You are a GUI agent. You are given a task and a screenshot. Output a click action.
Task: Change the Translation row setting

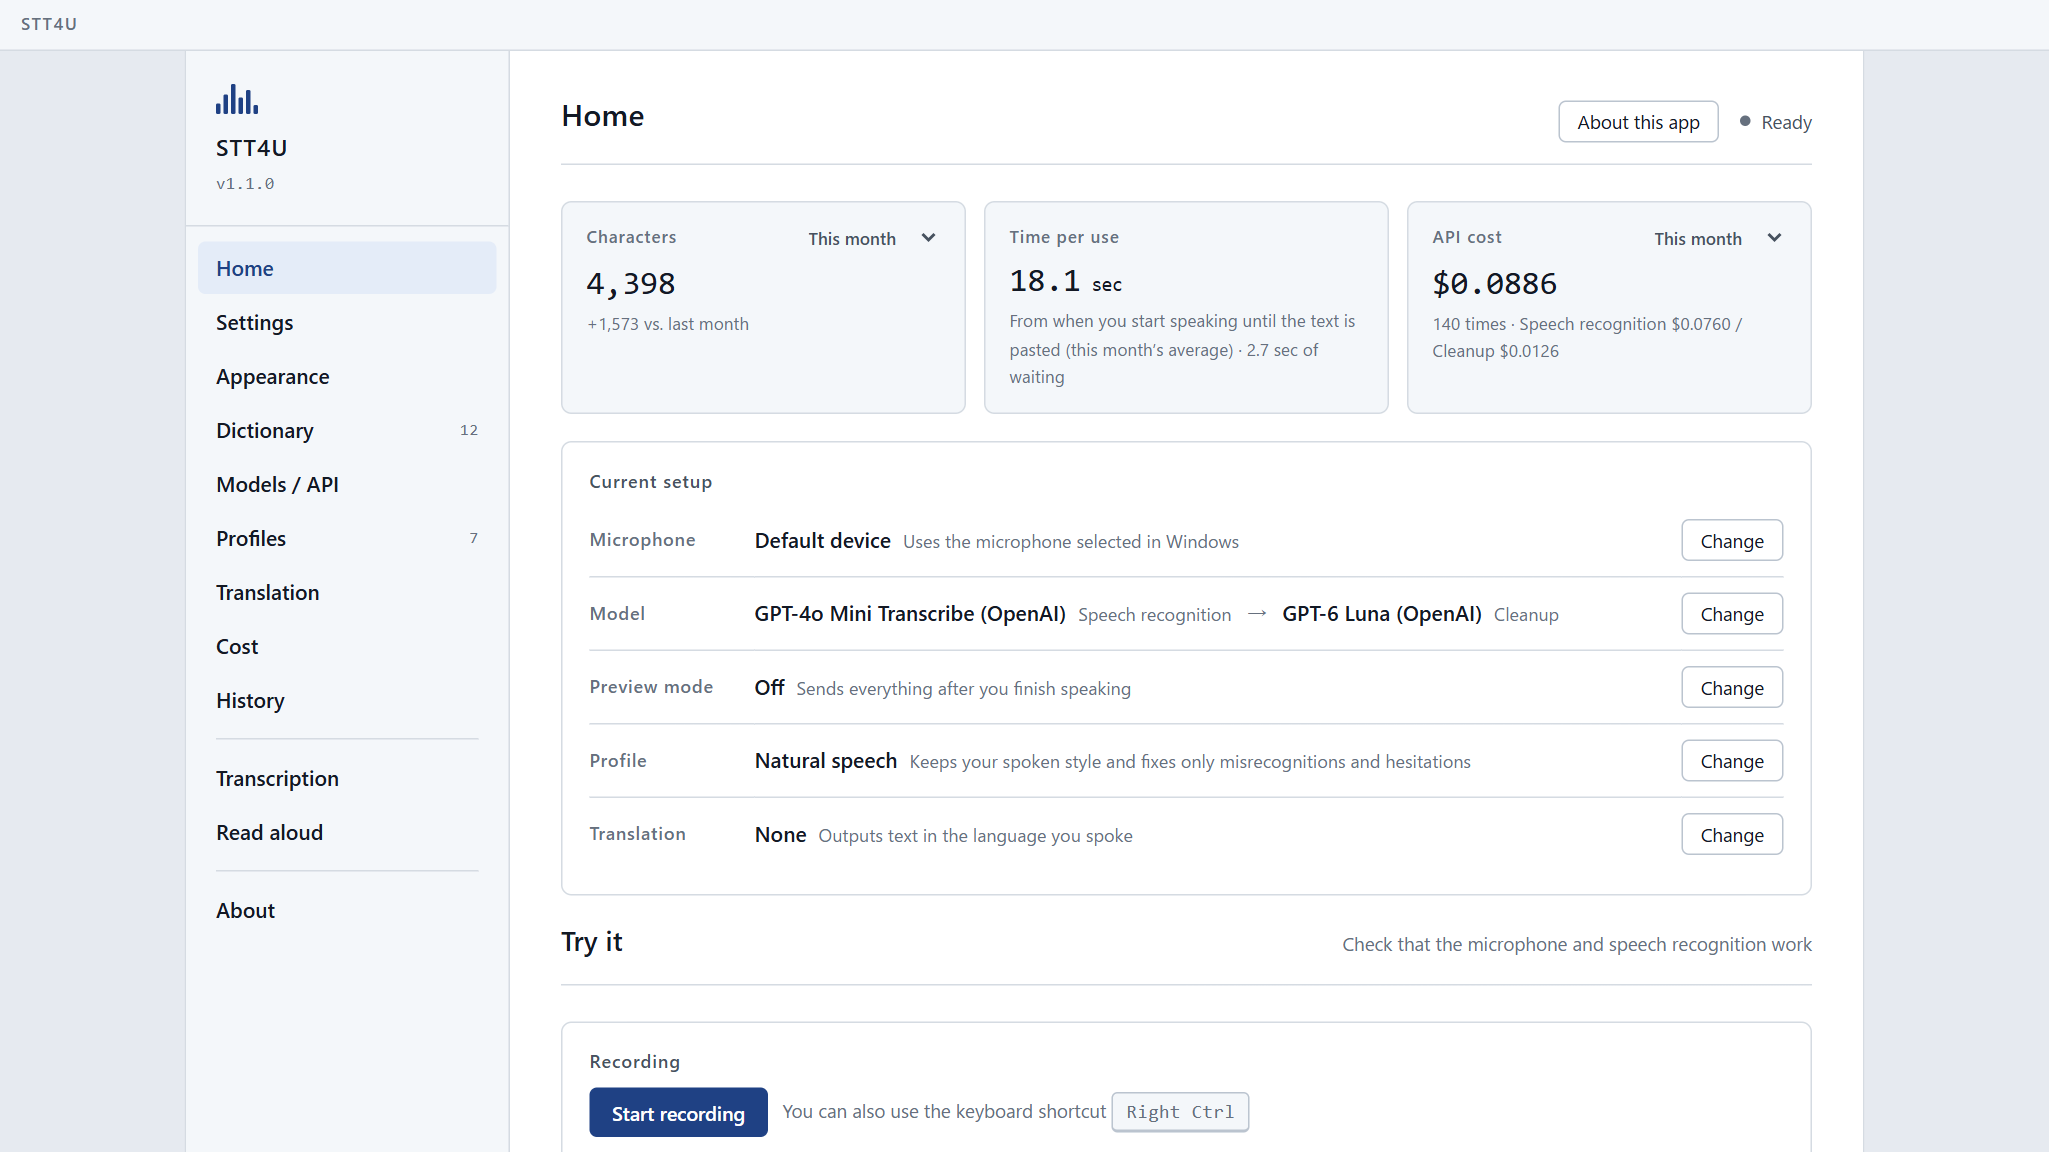(1732, 835)
